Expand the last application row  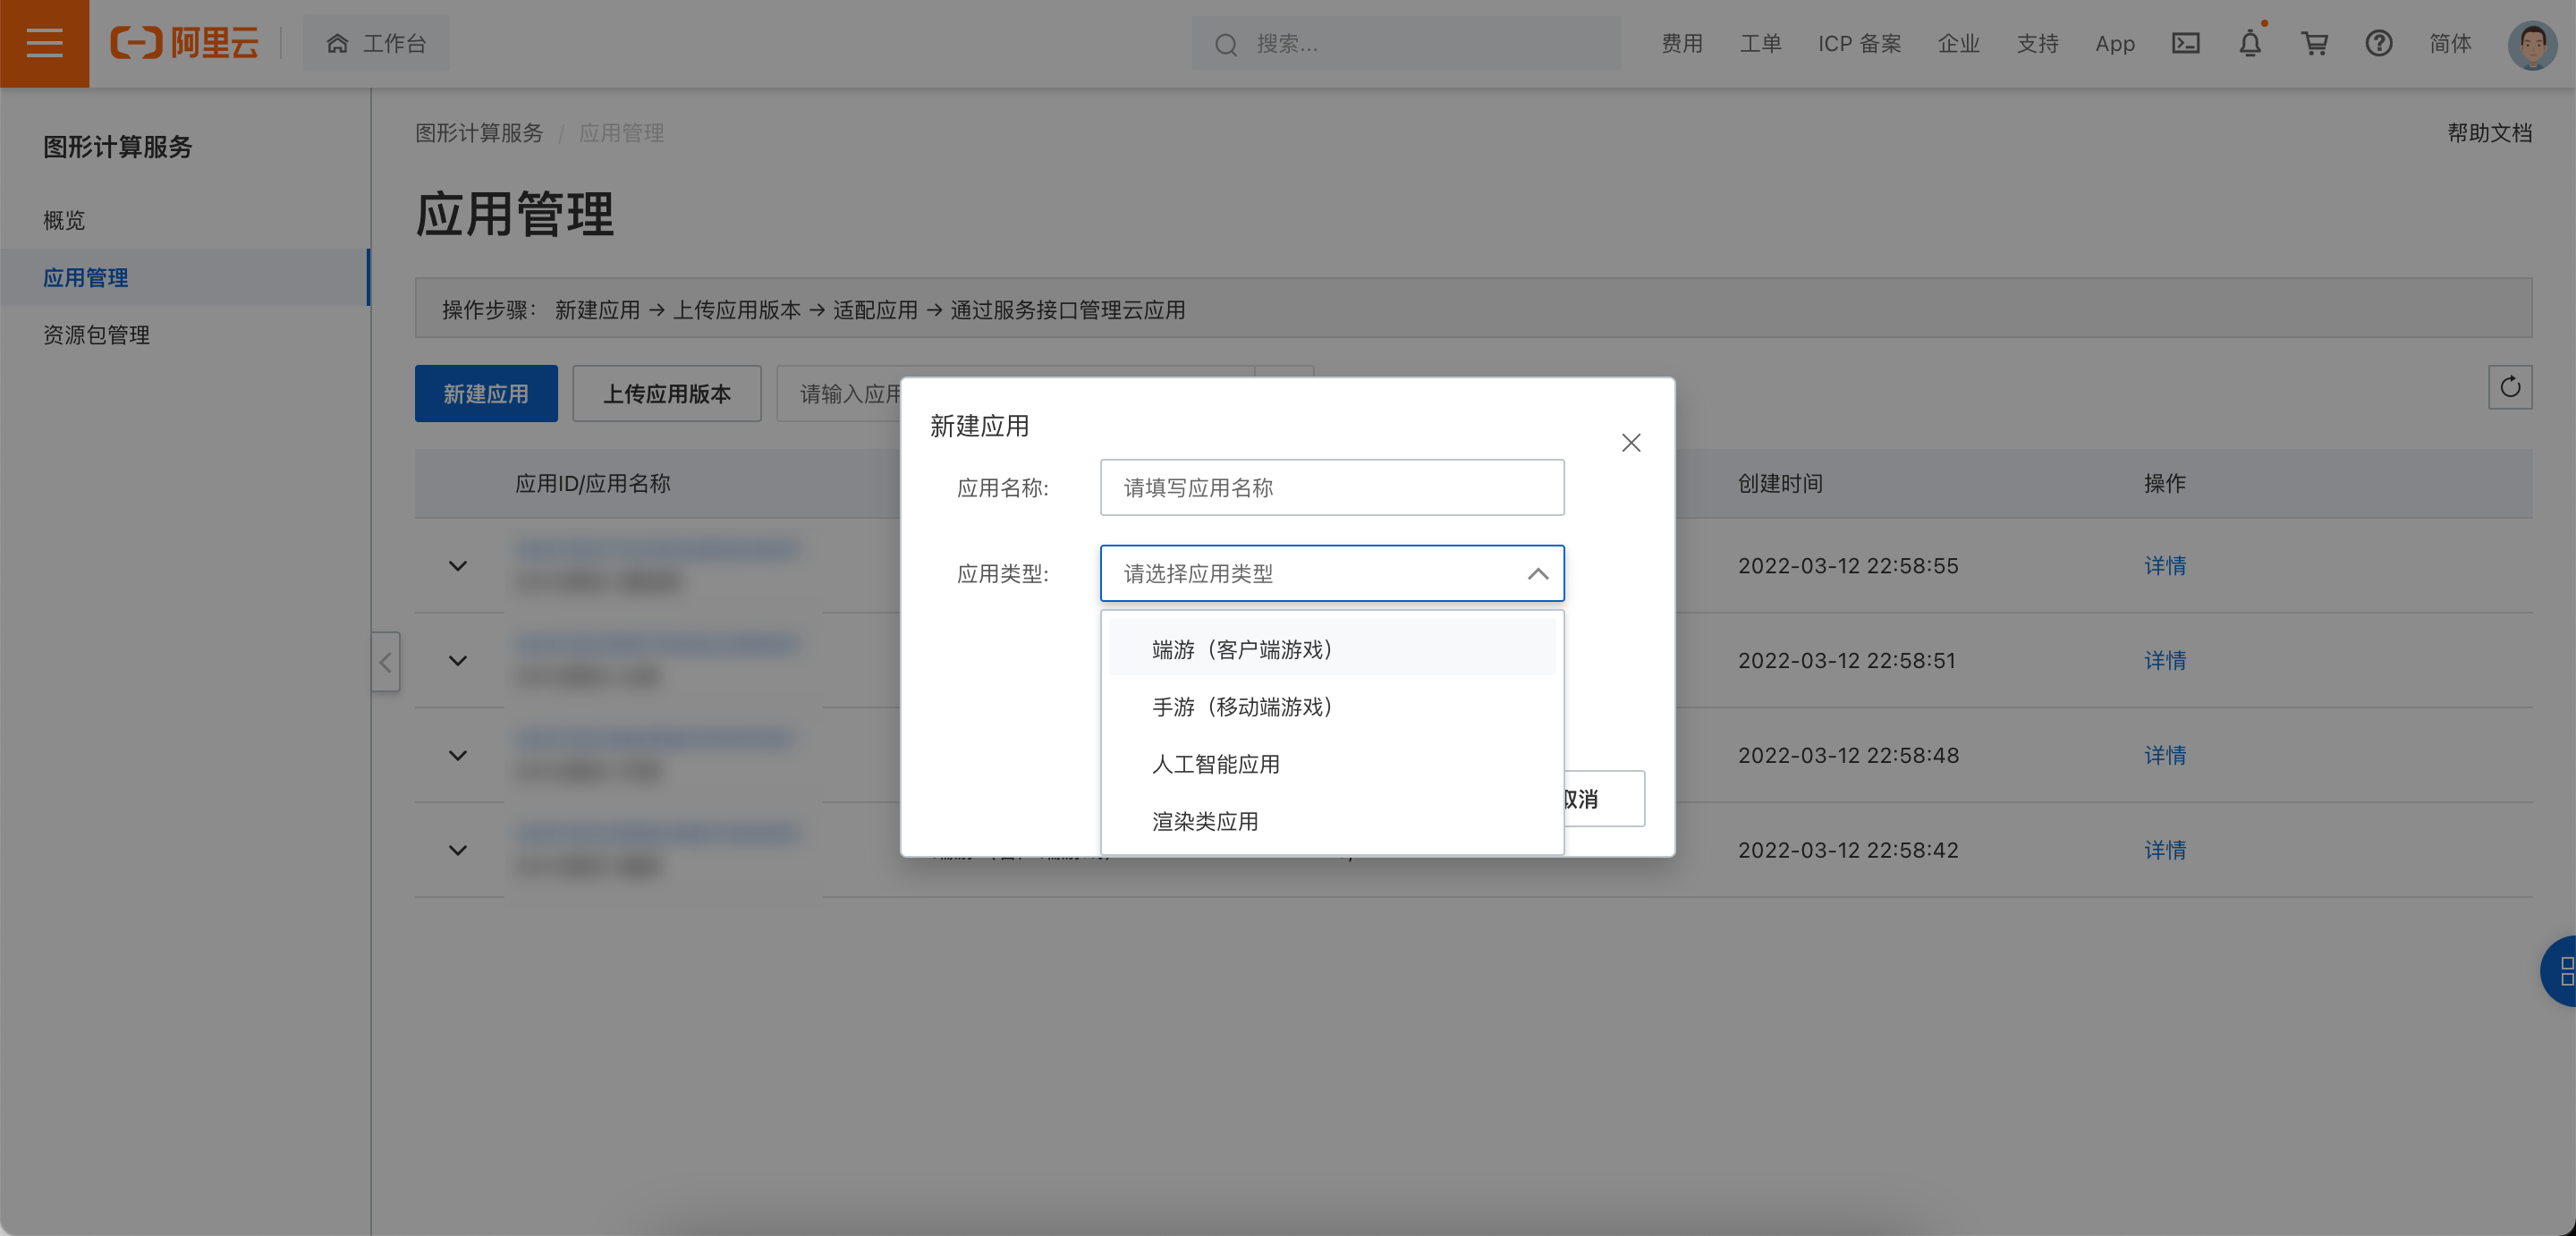point(458,850)
